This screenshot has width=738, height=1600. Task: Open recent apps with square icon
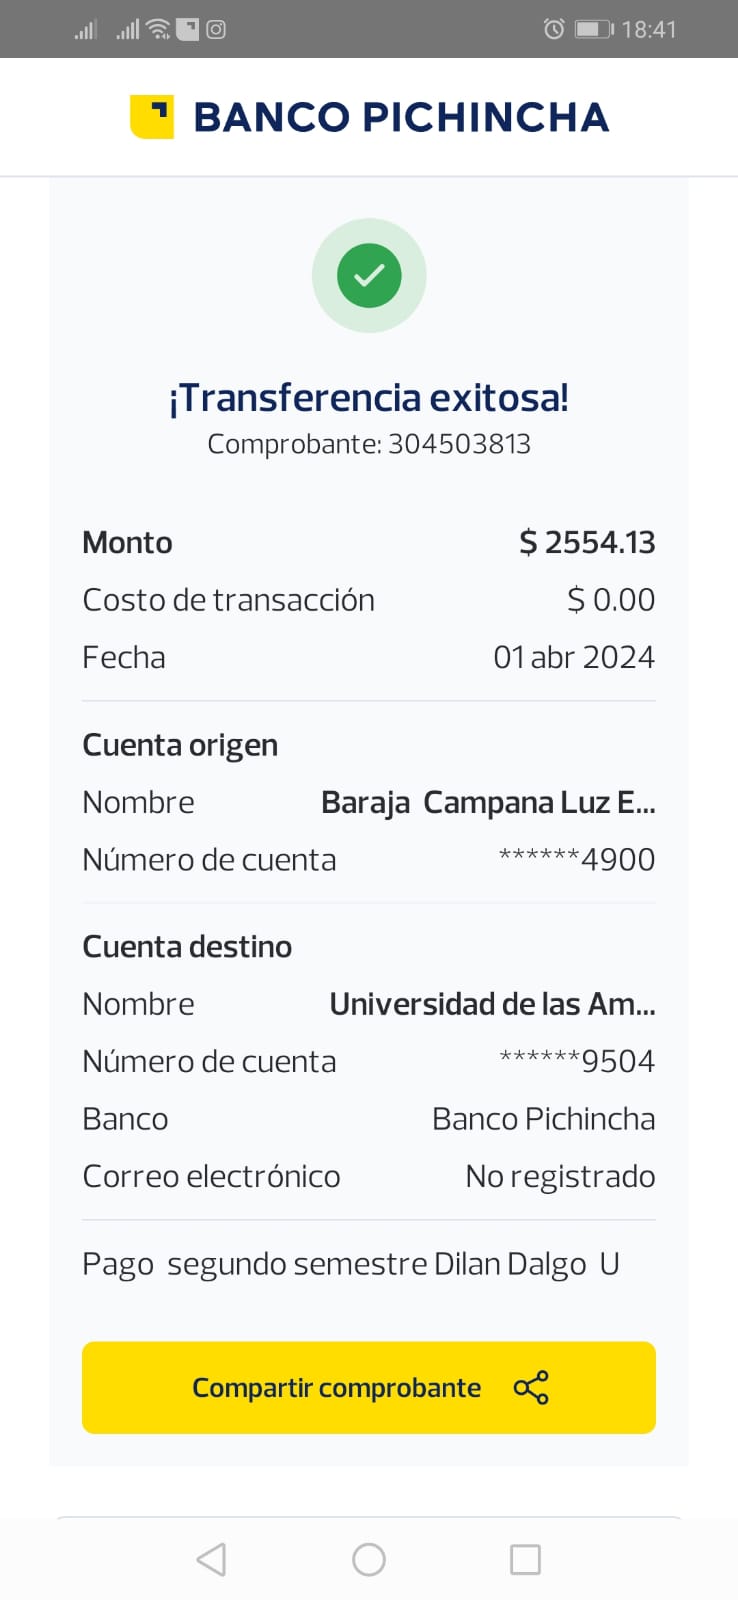pos(525,1559)
